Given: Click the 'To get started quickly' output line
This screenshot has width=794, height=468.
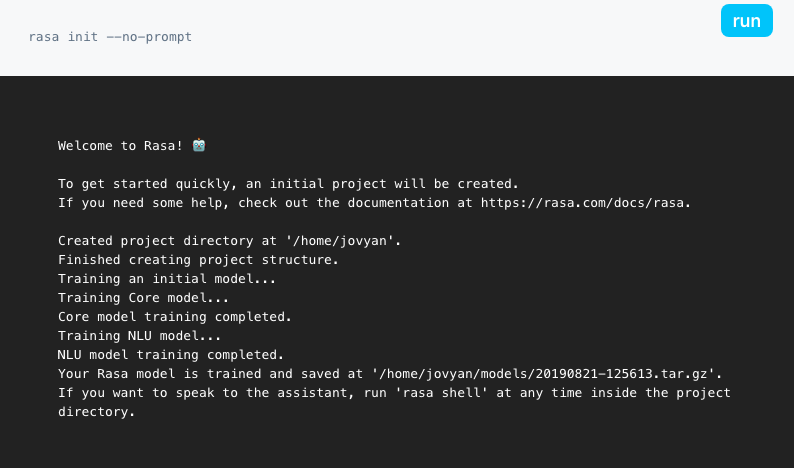Looking at the screenshot, I should point(288,184).
